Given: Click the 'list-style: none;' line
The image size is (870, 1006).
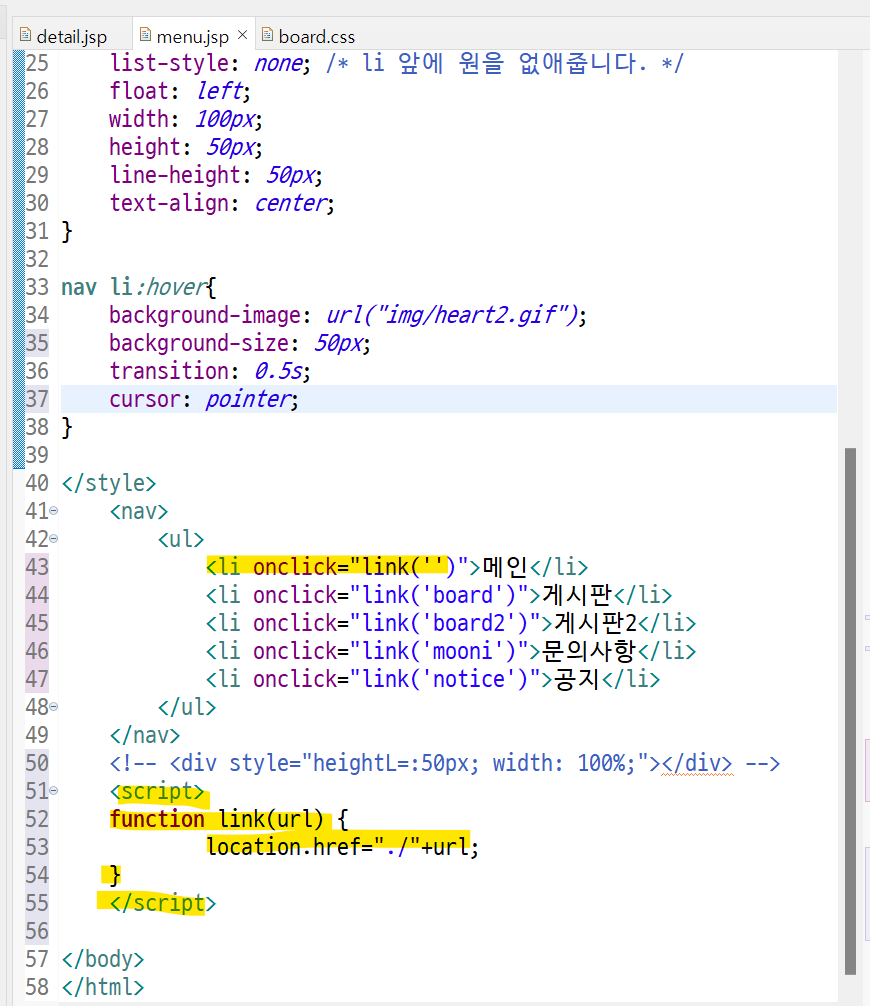Looking at the screenshot, I should tap(209, 63).
